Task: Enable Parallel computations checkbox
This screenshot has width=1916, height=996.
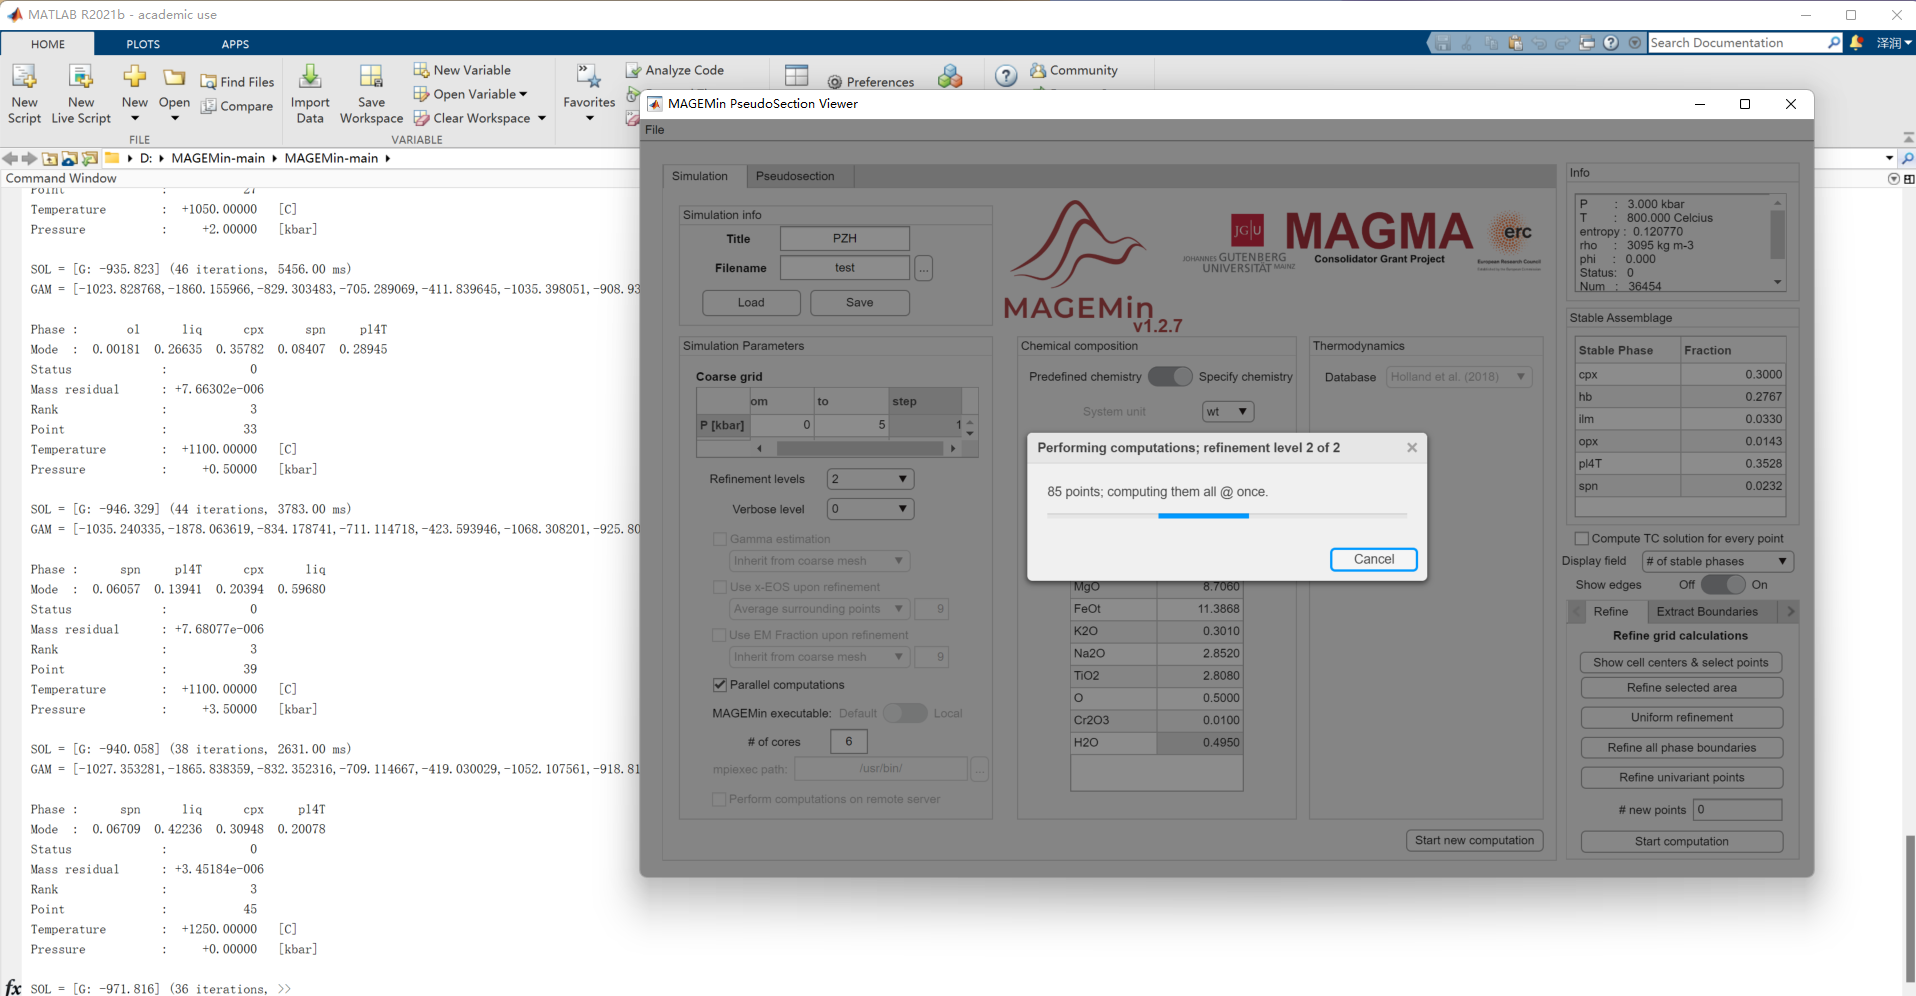Action: (719, 684)
